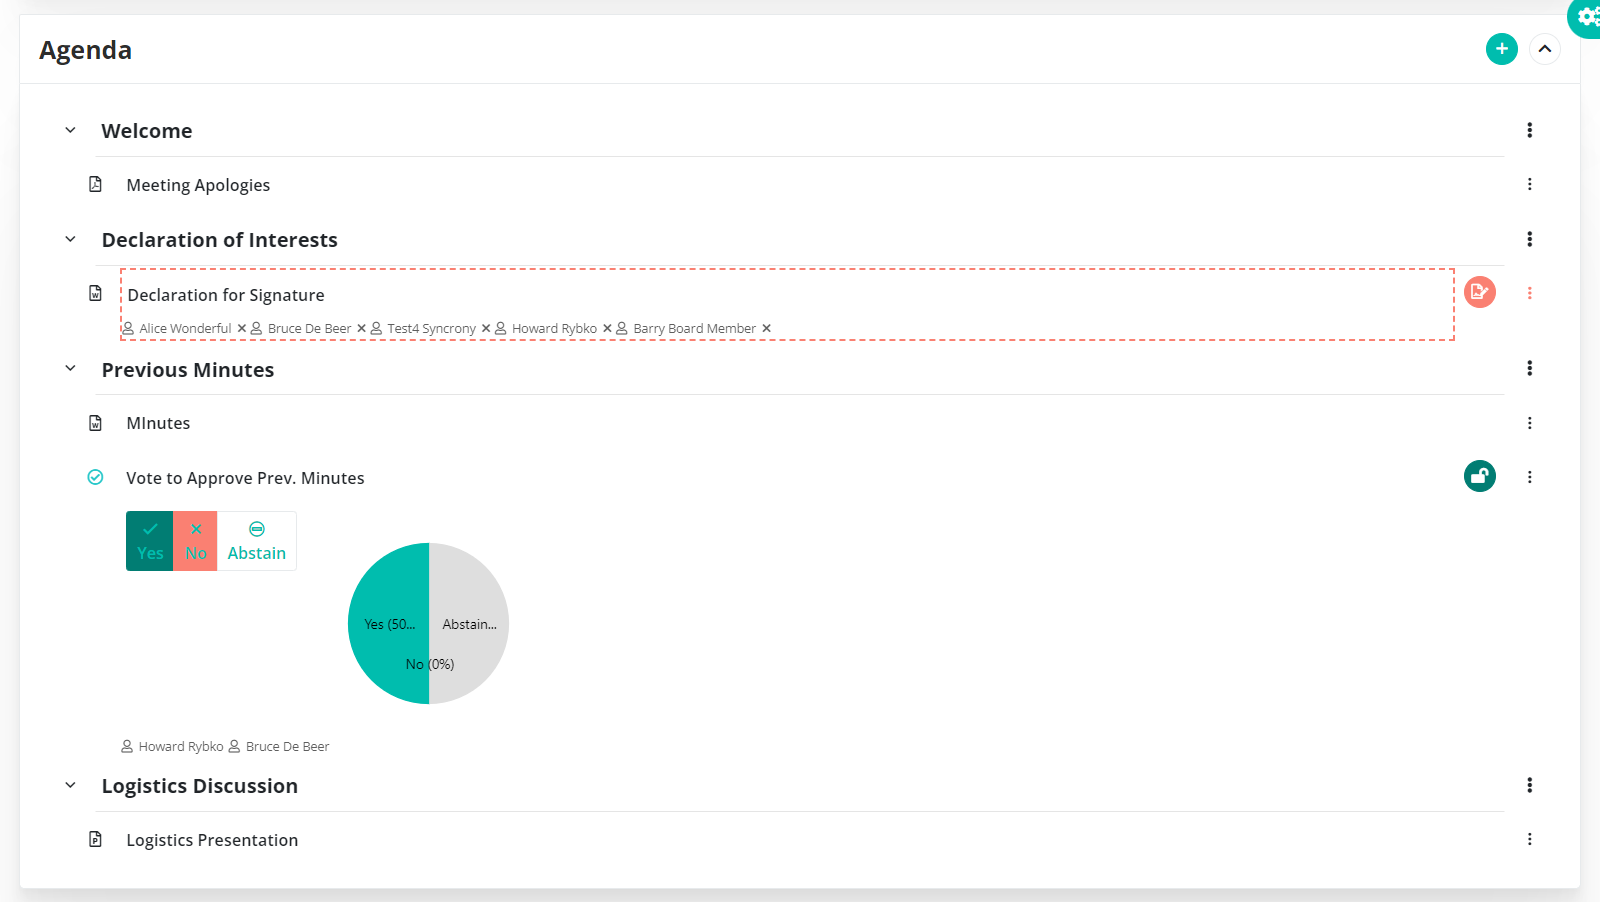The height and width of the screenshot is (902, 1600).
Task: Click voter Howard Rybko below the chart
Action: point(181,746)
